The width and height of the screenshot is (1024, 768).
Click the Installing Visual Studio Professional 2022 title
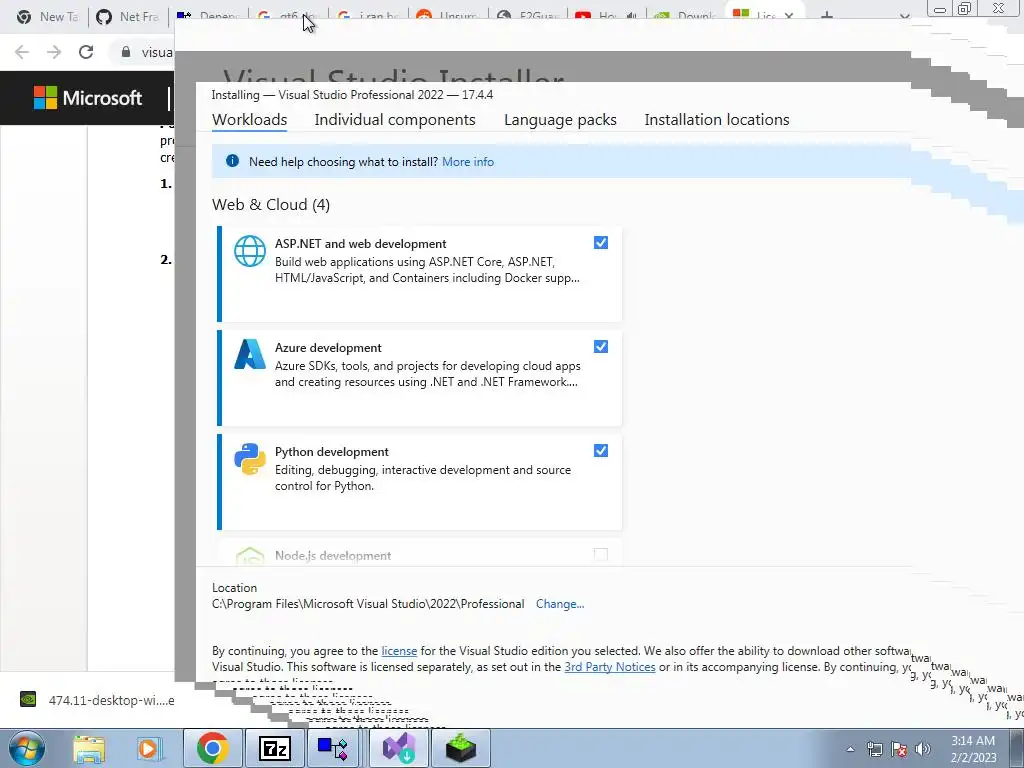(353, 95)
